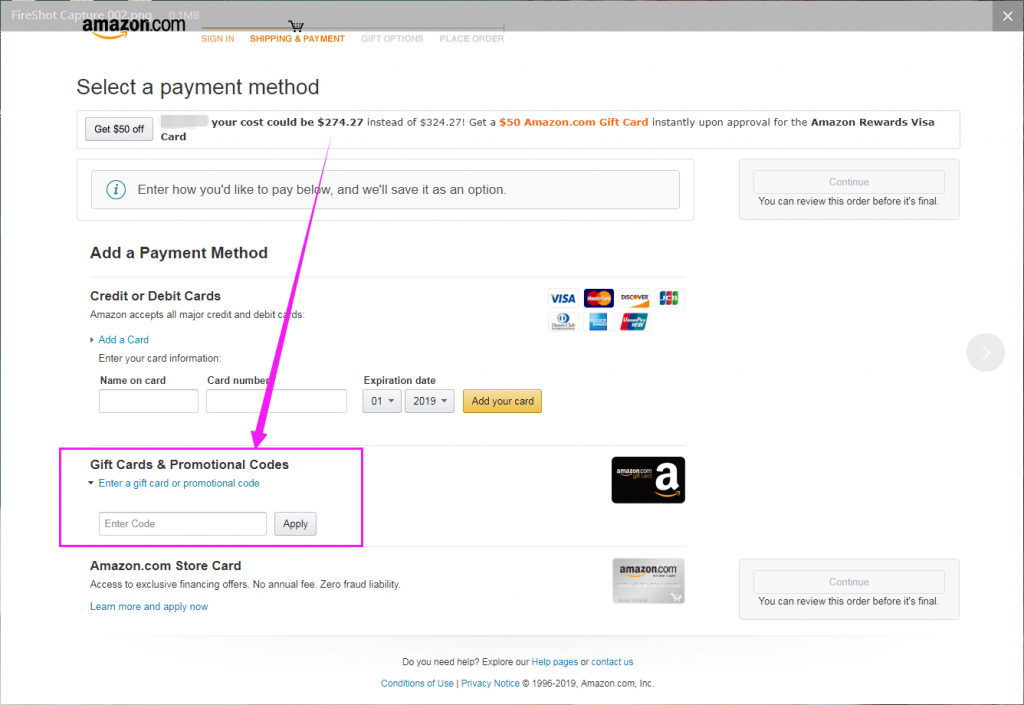Click the $50 Amazon.com Gift Card offer link
Image resolution: width=1024 pixels, height=705 pixels.
[x=574, y=122]
